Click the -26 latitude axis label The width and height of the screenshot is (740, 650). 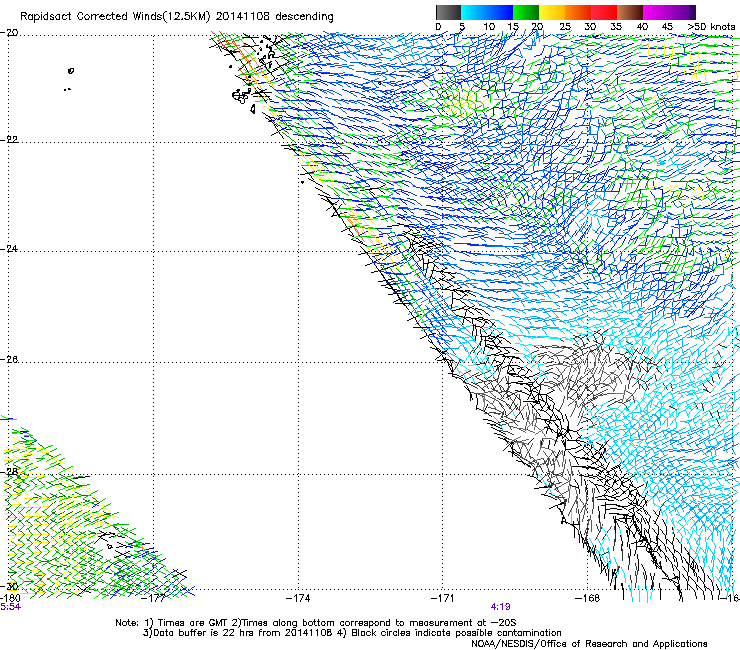pyautogui.click(x=9, y=360)
